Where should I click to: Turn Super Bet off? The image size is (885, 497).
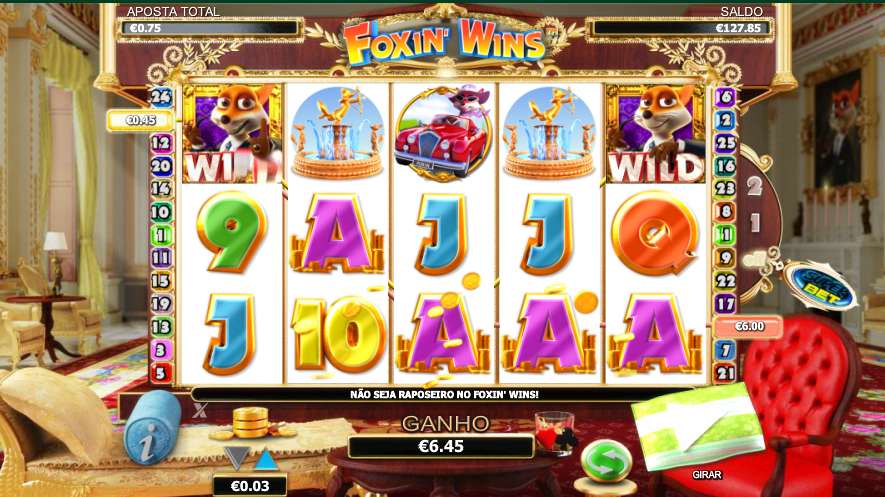753,260
